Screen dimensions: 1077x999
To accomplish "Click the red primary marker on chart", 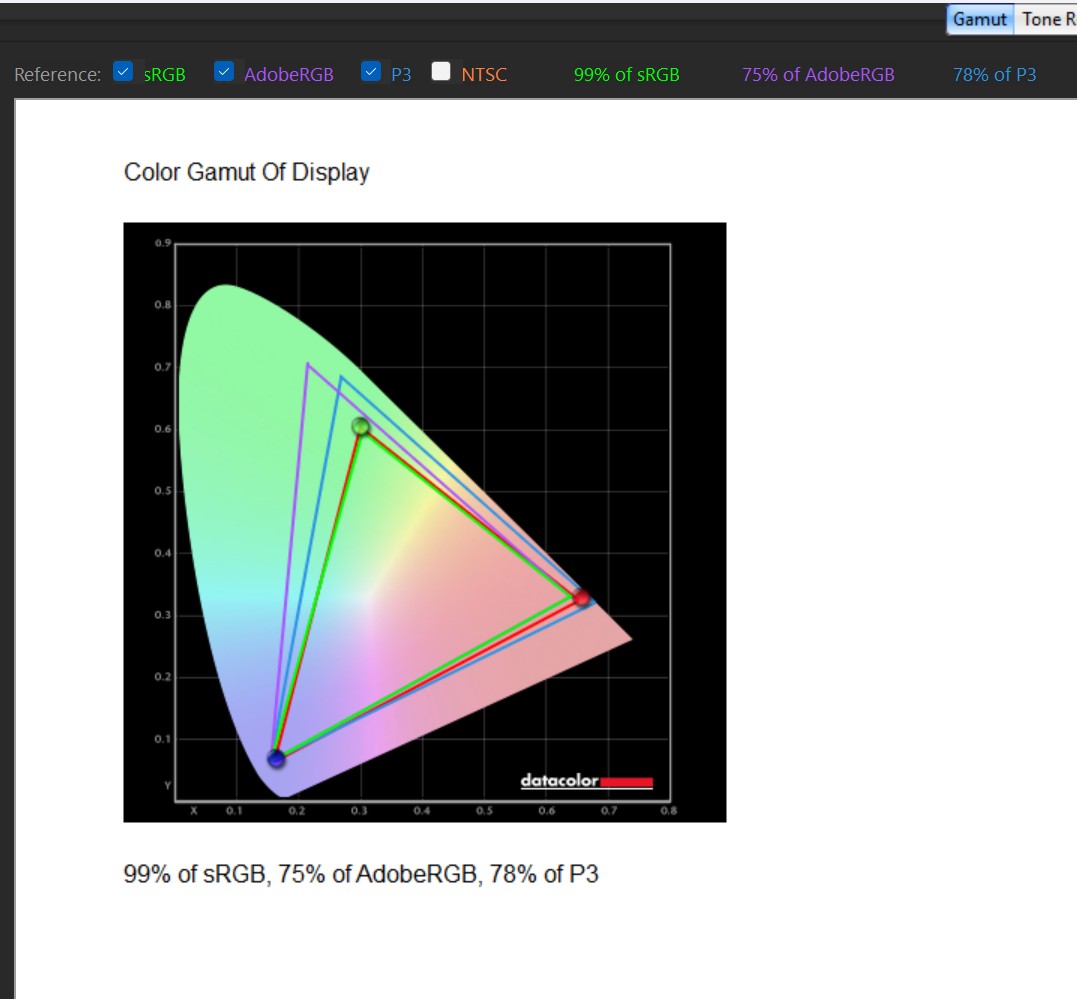I will (581, 598).
